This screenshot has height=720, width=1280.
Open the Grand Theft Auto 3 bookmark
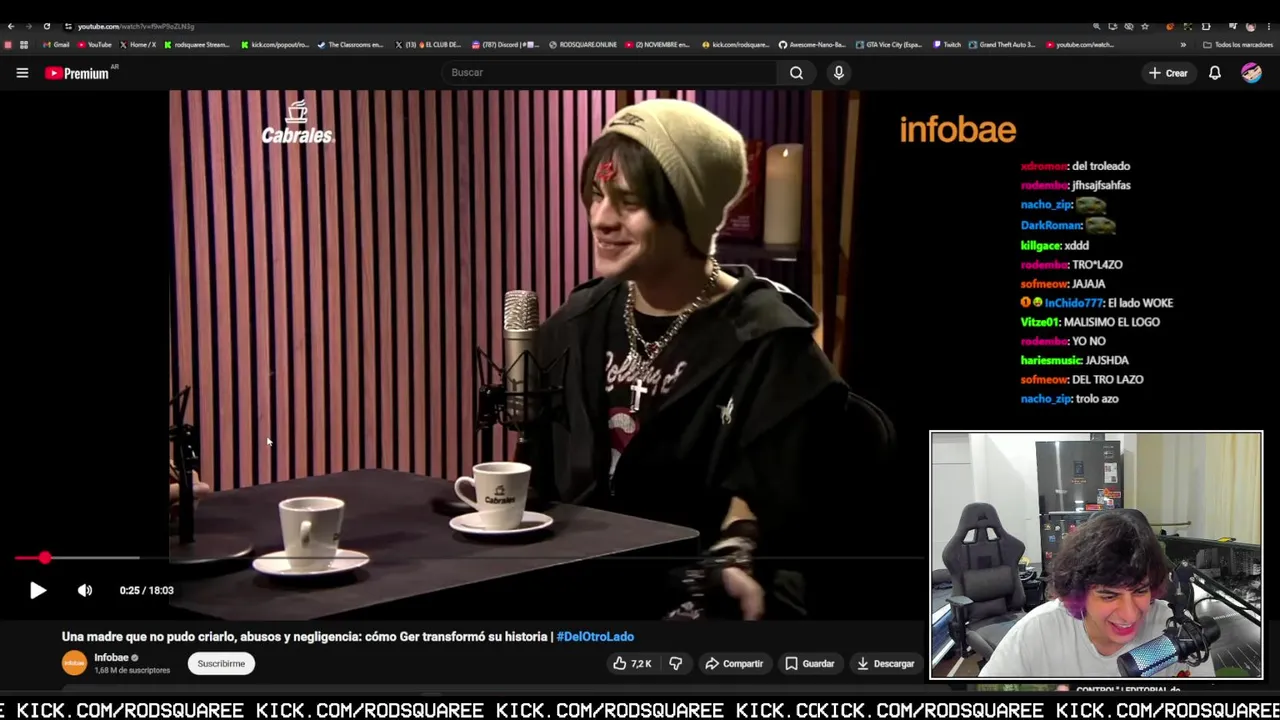[x=1002, y=45]
